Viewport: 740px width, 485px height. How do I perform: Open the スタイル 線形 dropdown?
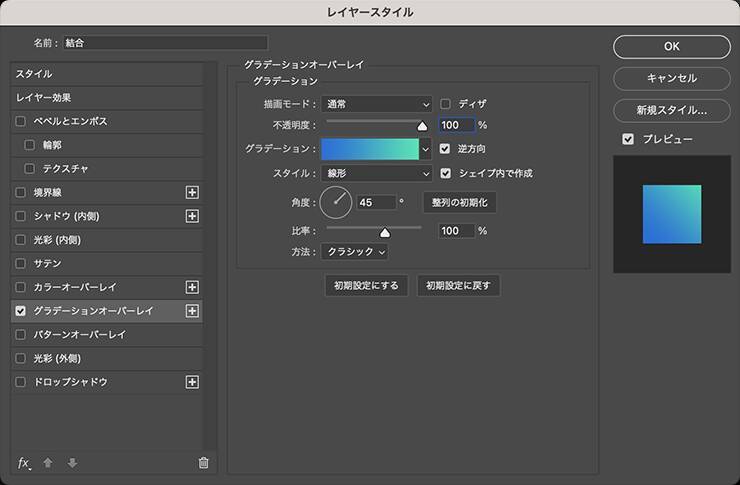(x=377, y=173)
